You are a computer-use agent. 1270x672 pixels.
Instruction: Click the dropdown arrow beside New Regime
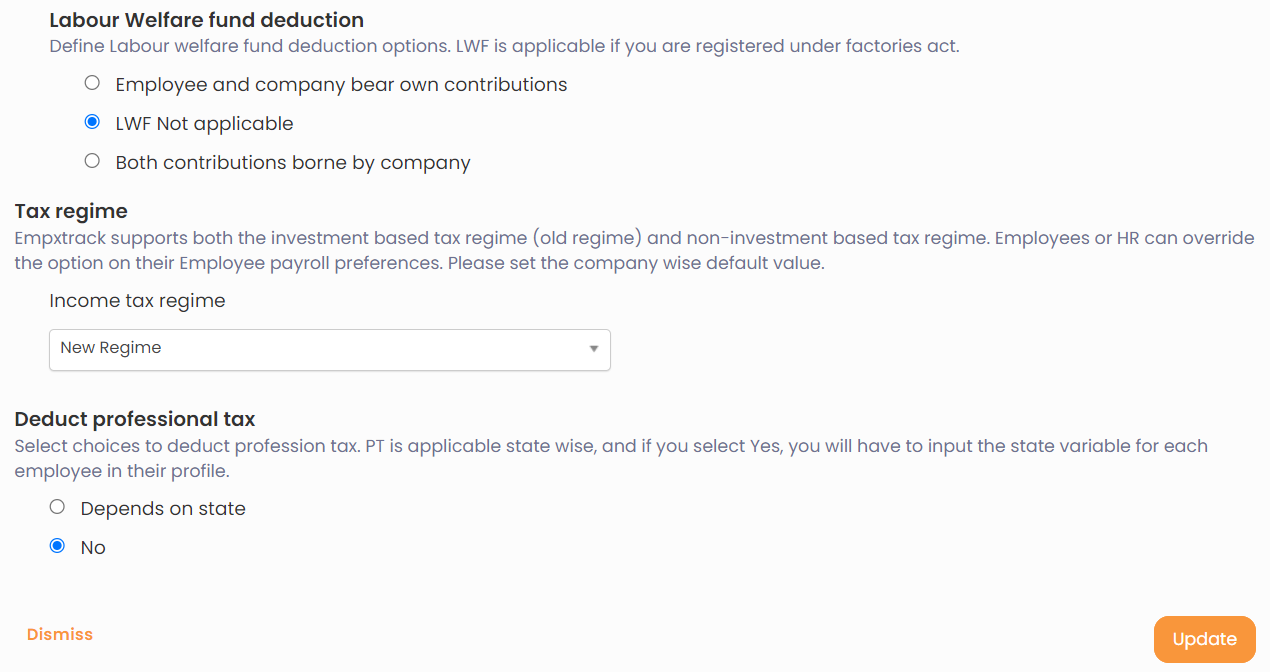pyautogui.click(x=593, y=349)
